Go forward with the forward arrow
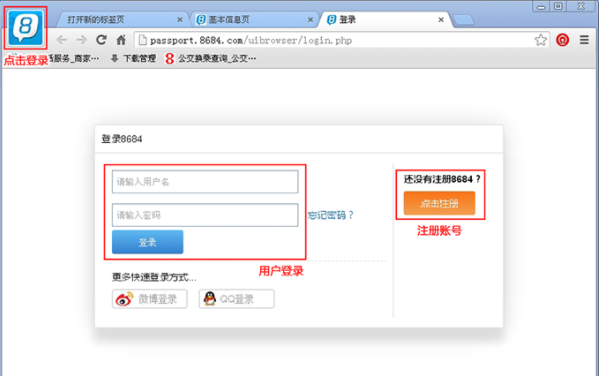 point(81,40)
